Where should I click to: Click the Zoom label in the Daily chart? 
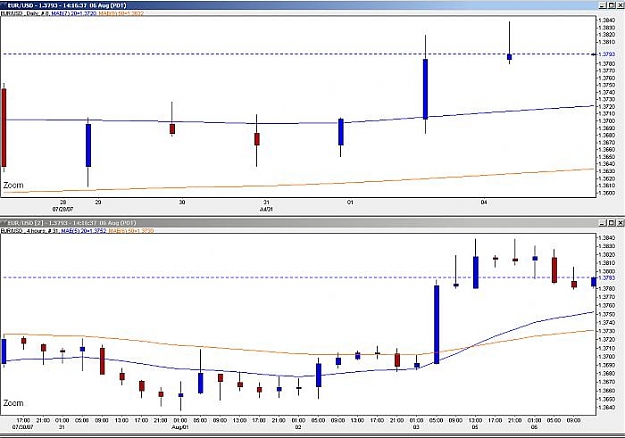point(13,185)
